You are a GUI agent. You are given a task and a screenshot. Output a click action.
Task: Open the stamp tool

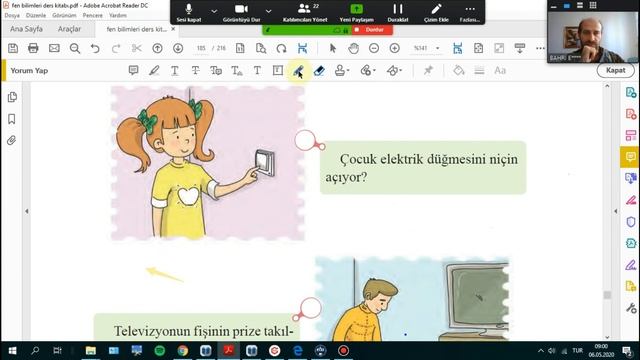342,71
